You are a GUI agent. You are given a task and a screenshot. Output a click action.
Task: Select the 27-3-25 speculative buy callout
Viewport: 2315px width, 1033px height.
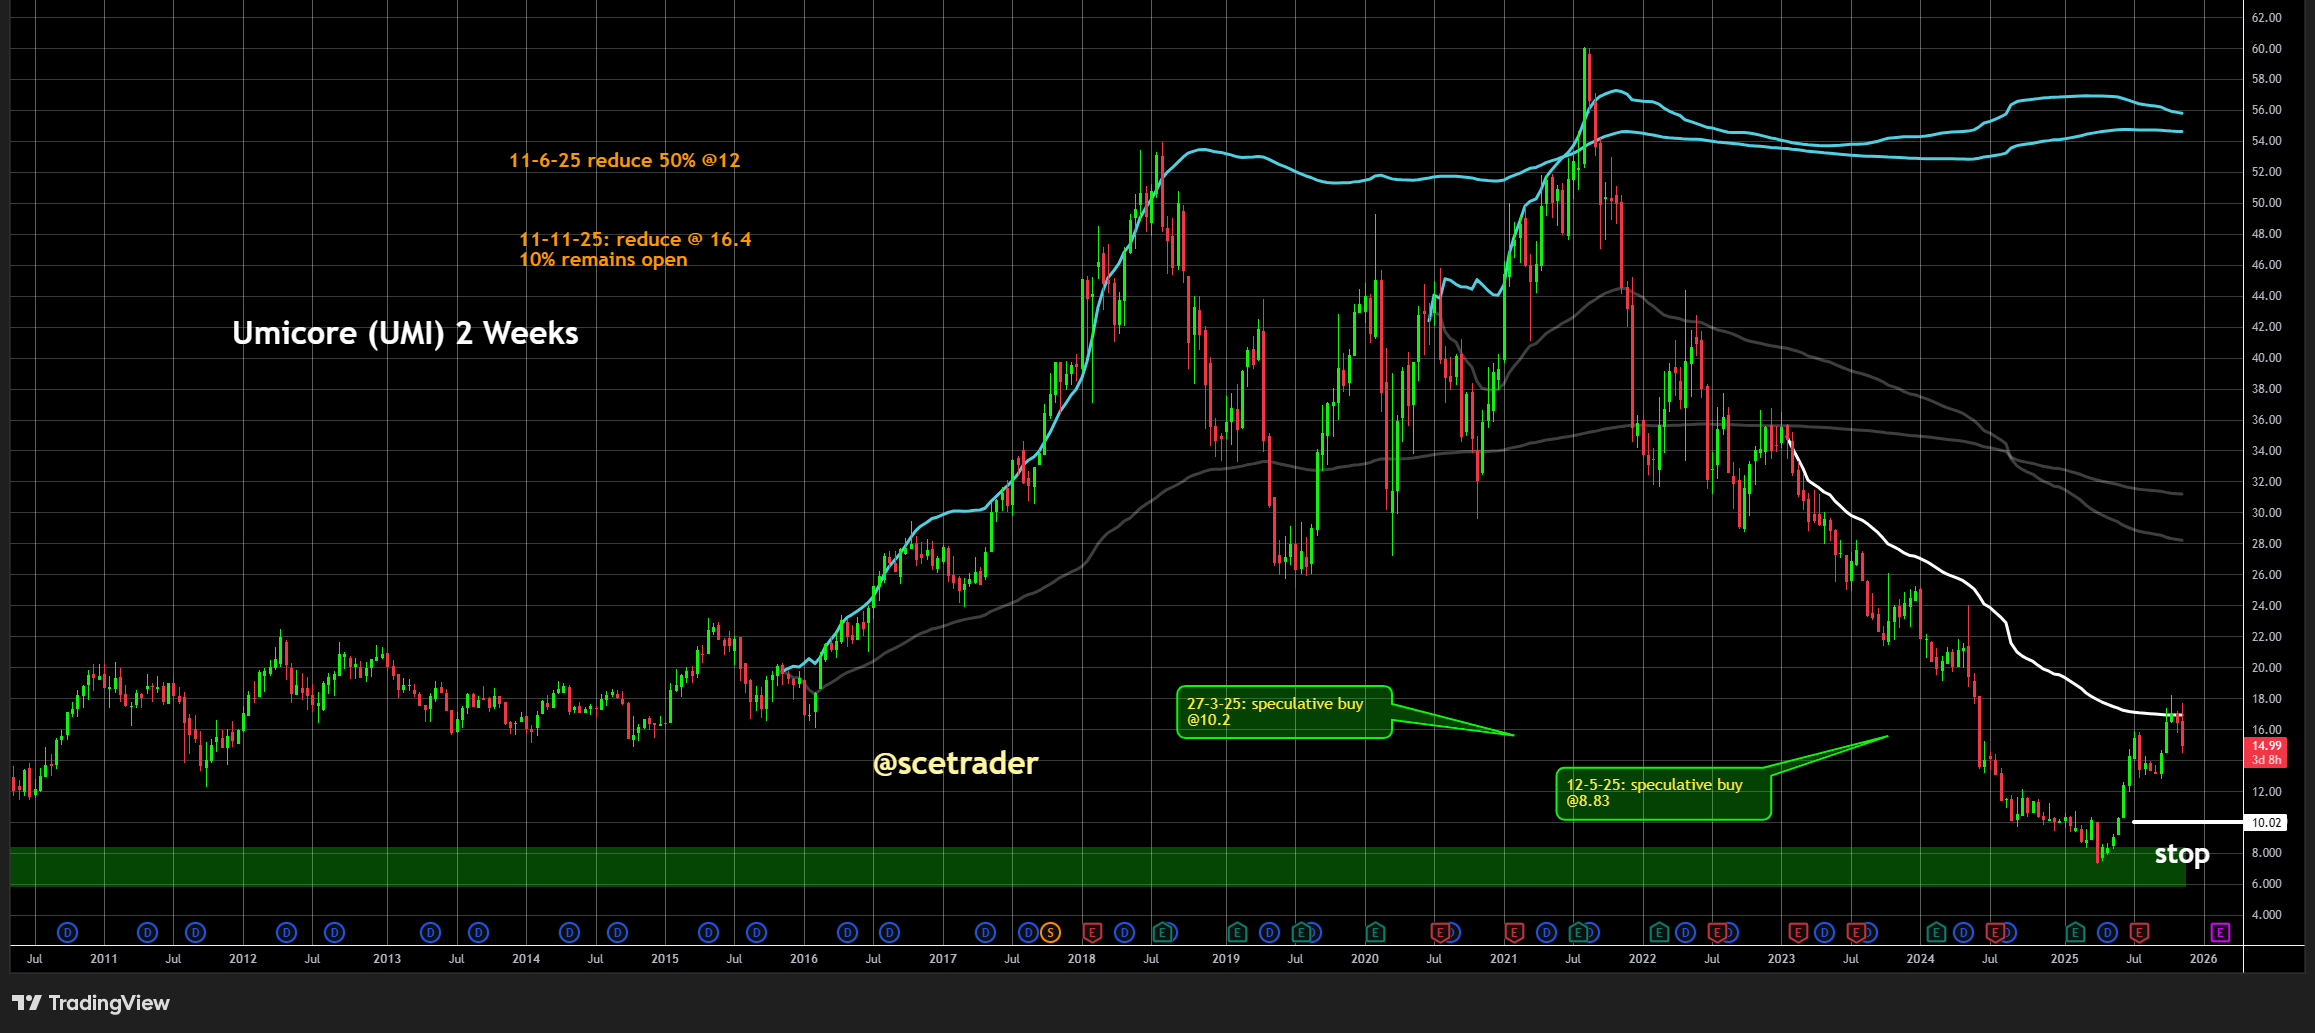click(x=1283, y=712)
